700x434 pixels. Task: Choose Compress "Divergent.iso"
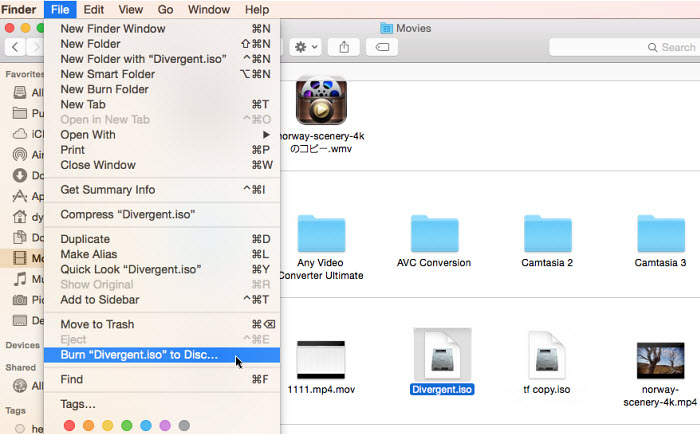tap(162, 215)
